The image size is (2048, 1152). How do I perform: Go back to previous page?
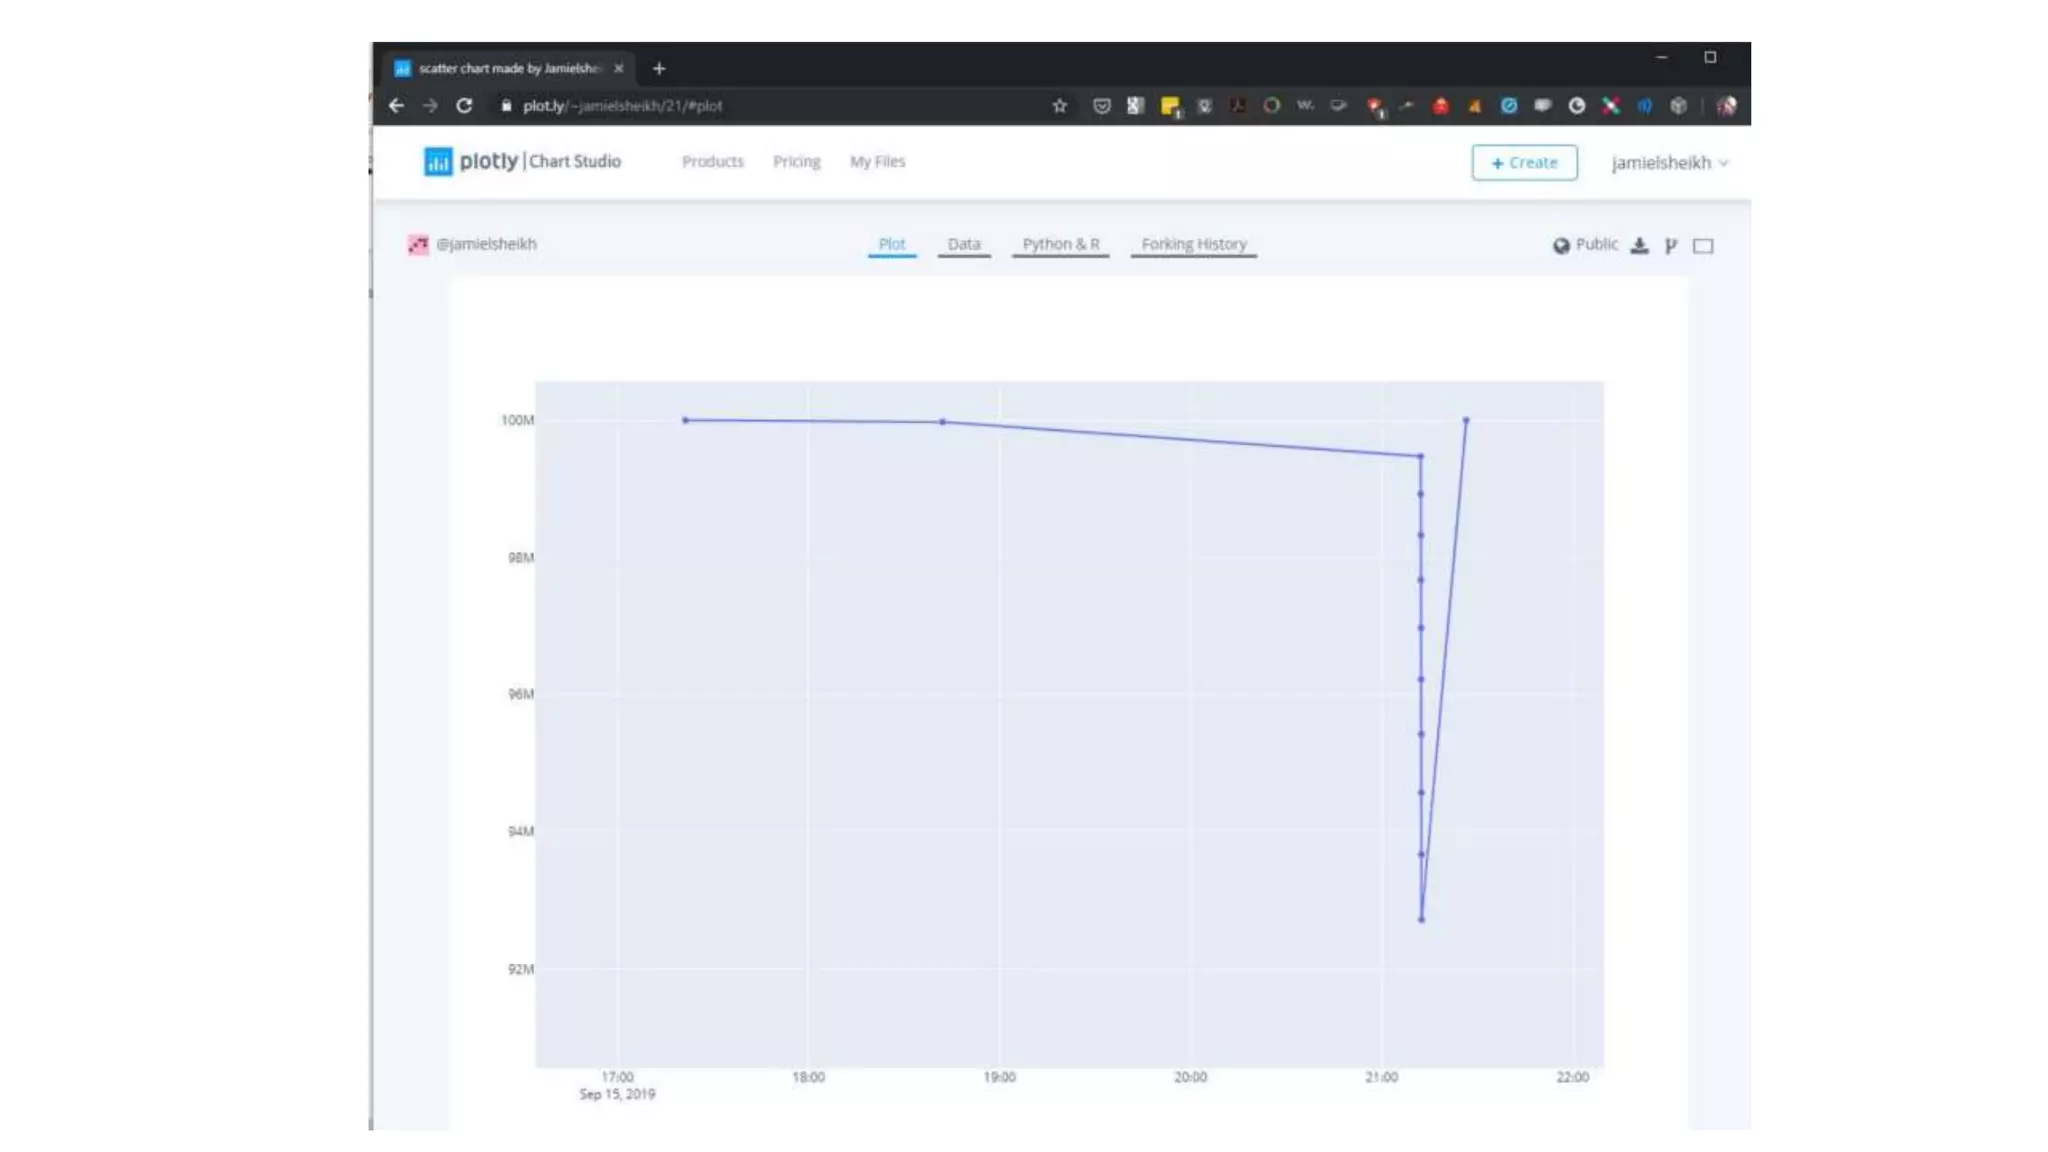pos(397,106)
